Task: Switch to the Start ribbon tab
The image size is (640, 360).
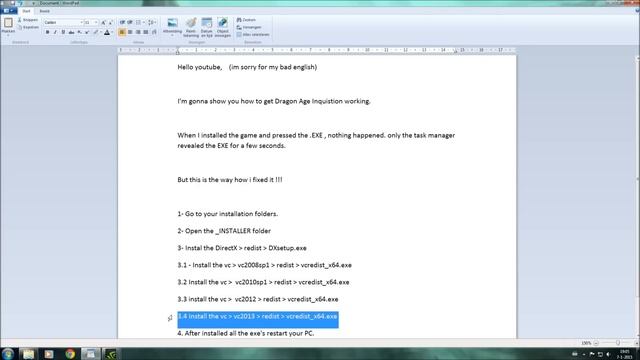Action: [x=26, y=11]
